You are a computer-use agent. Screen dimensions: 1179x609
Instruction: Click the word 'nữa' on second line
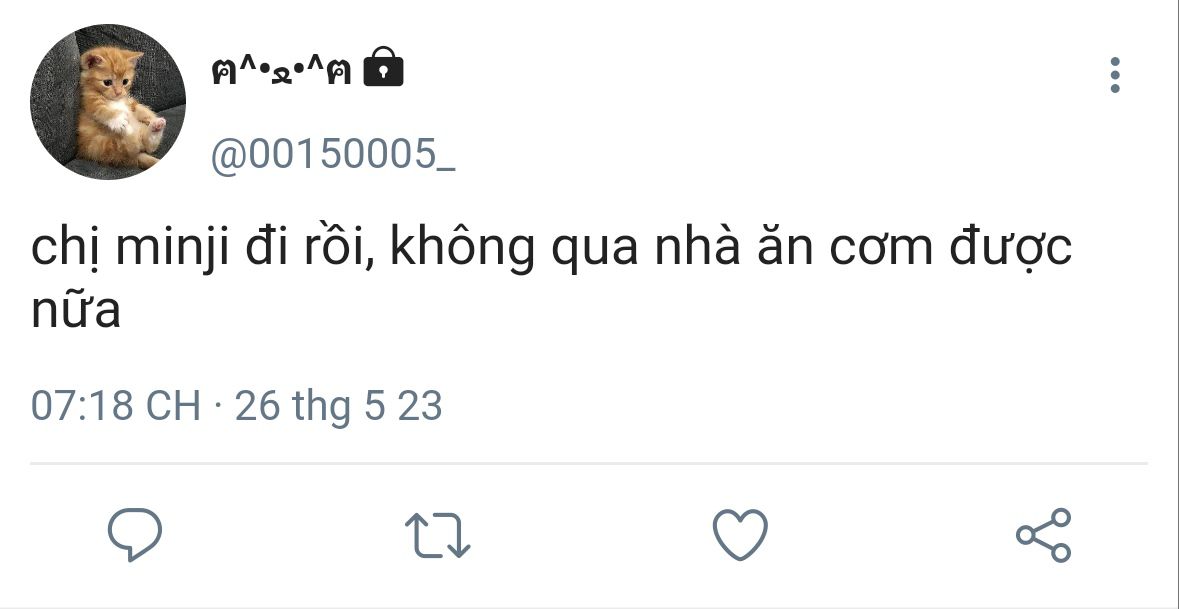coord(75,309)
